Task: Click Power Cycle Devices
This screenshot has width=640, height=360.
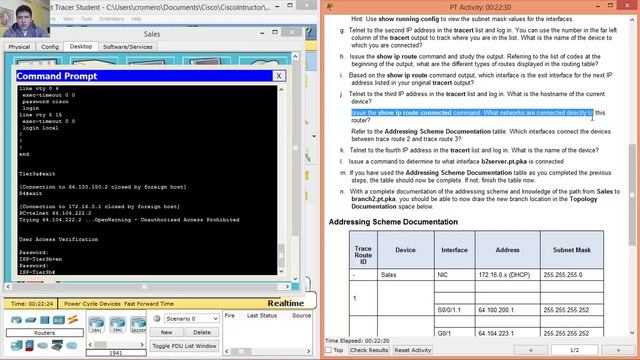Action: click(x=92, y=304)
